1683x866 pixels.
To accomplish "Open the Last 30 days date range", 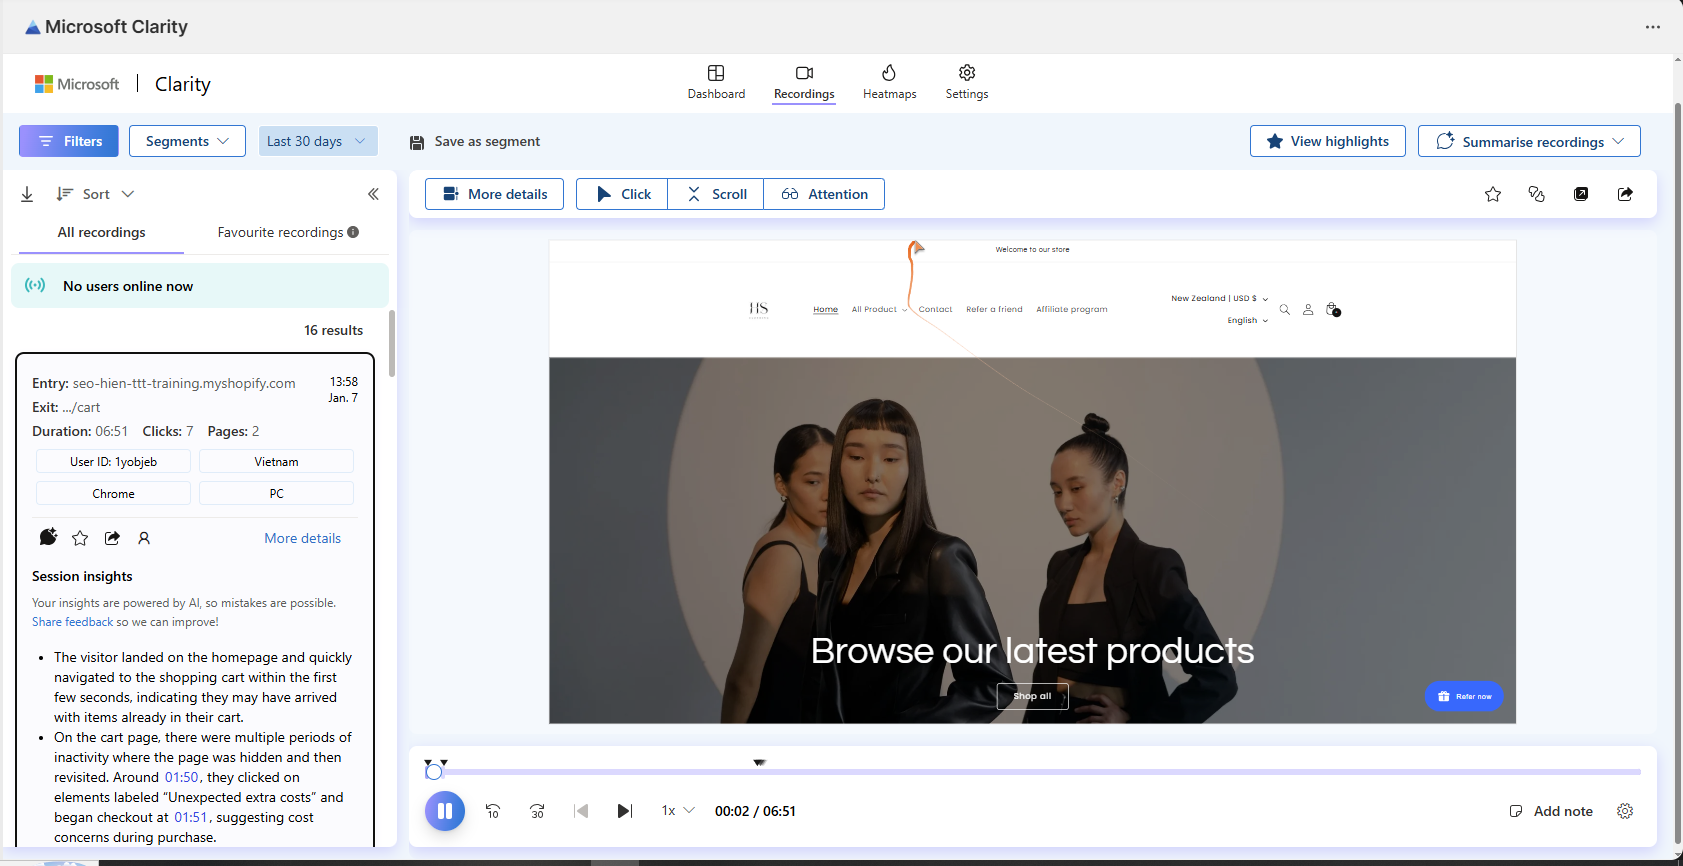I will (x=318, y=141).
